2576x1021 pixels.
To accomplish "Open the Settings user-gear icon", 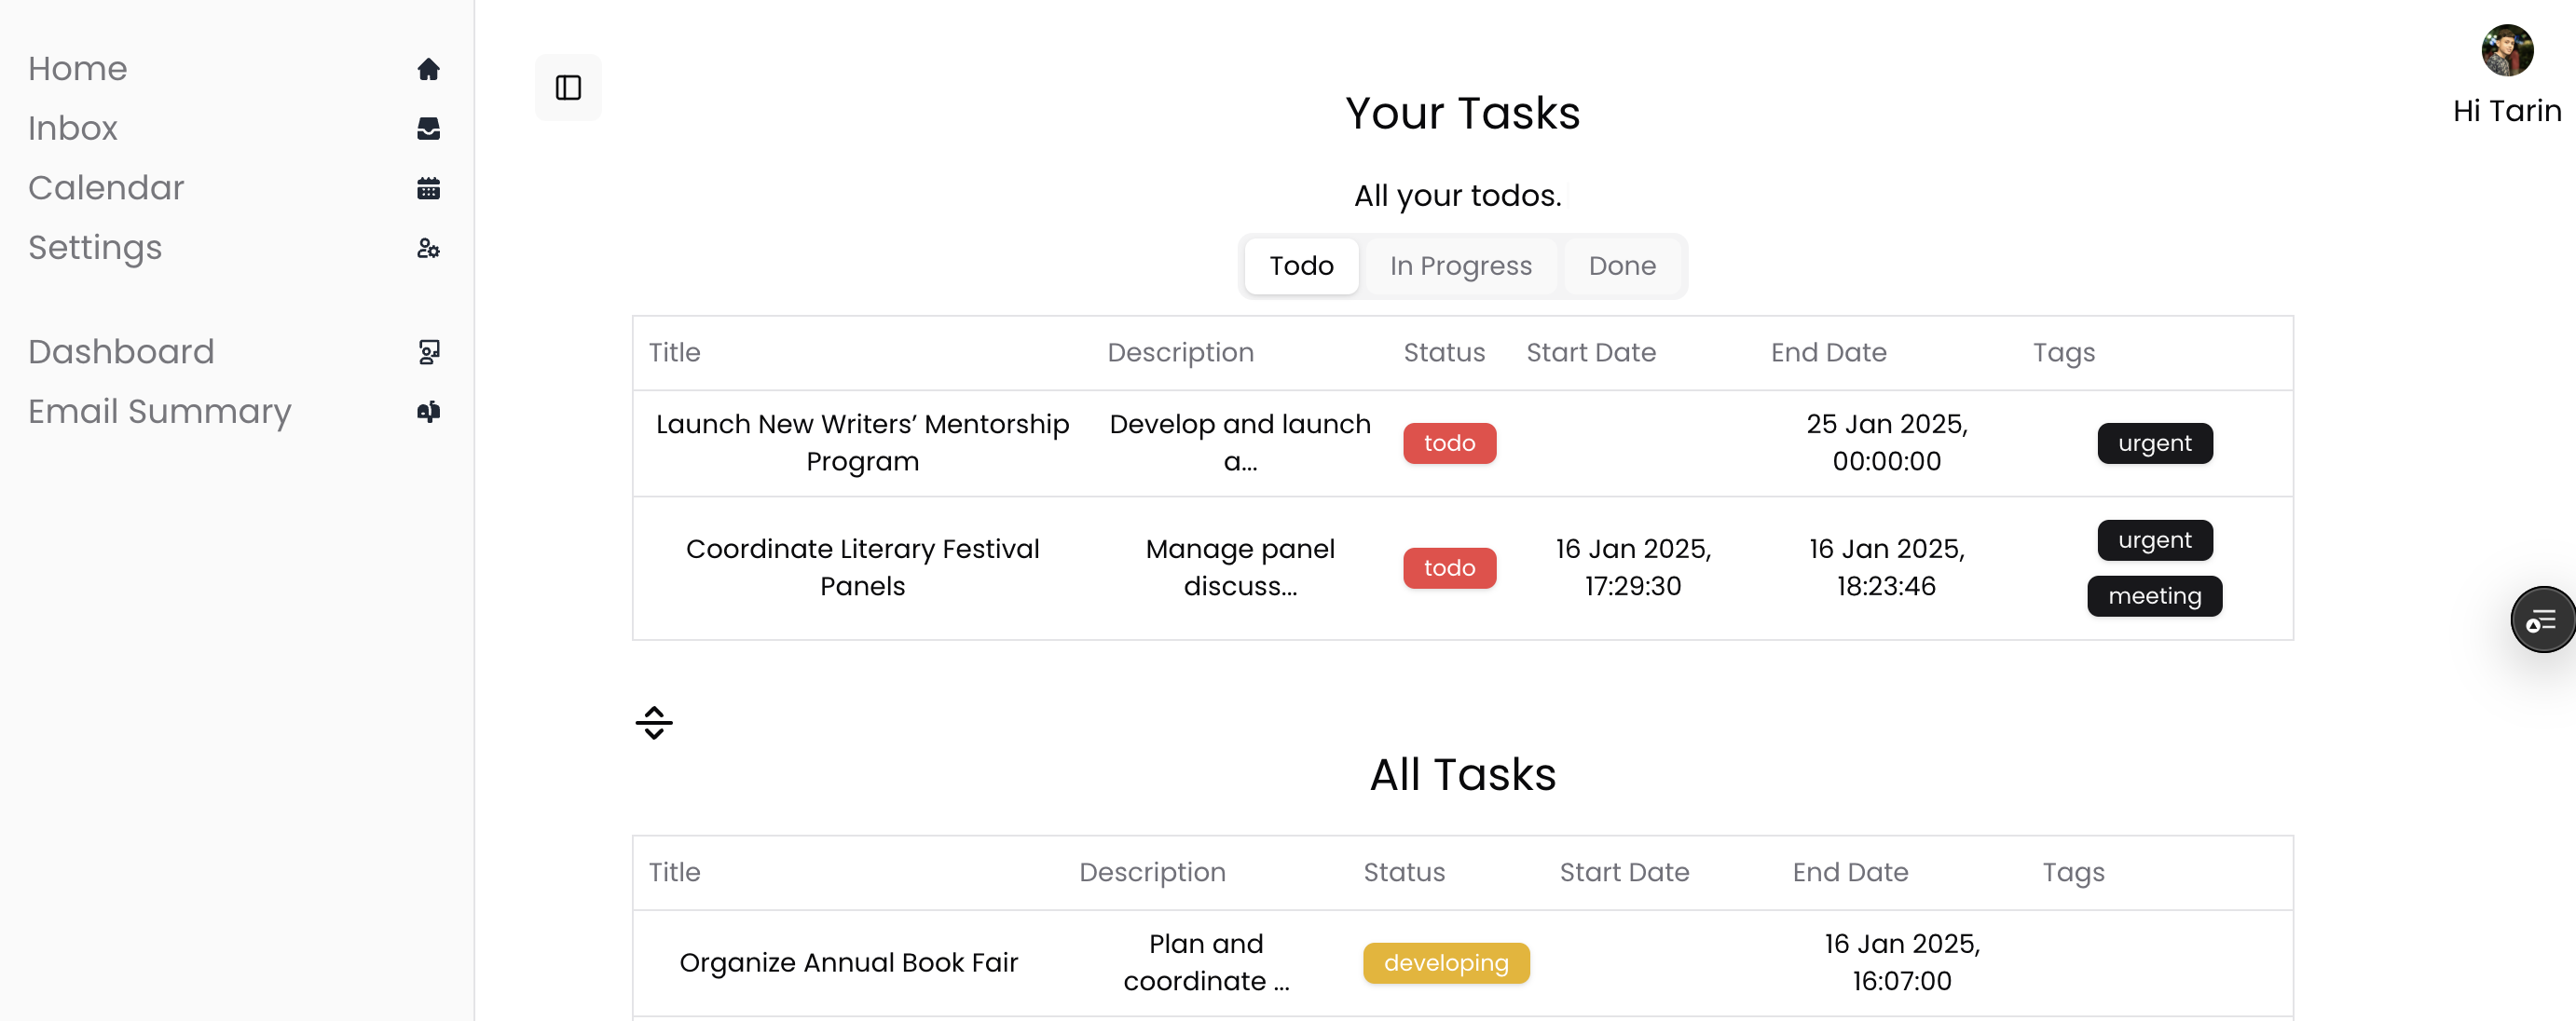I will click(428, 248).
